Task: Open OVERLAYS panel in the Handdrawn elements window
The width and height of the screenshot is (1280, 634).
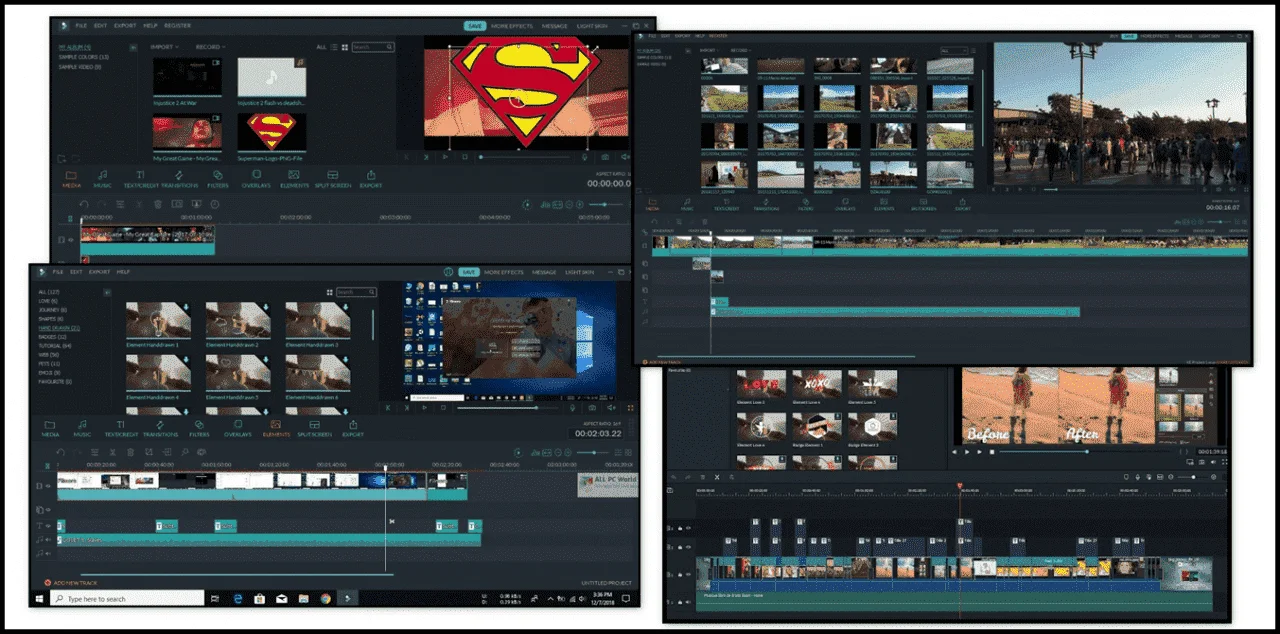Action: point(238,429)
